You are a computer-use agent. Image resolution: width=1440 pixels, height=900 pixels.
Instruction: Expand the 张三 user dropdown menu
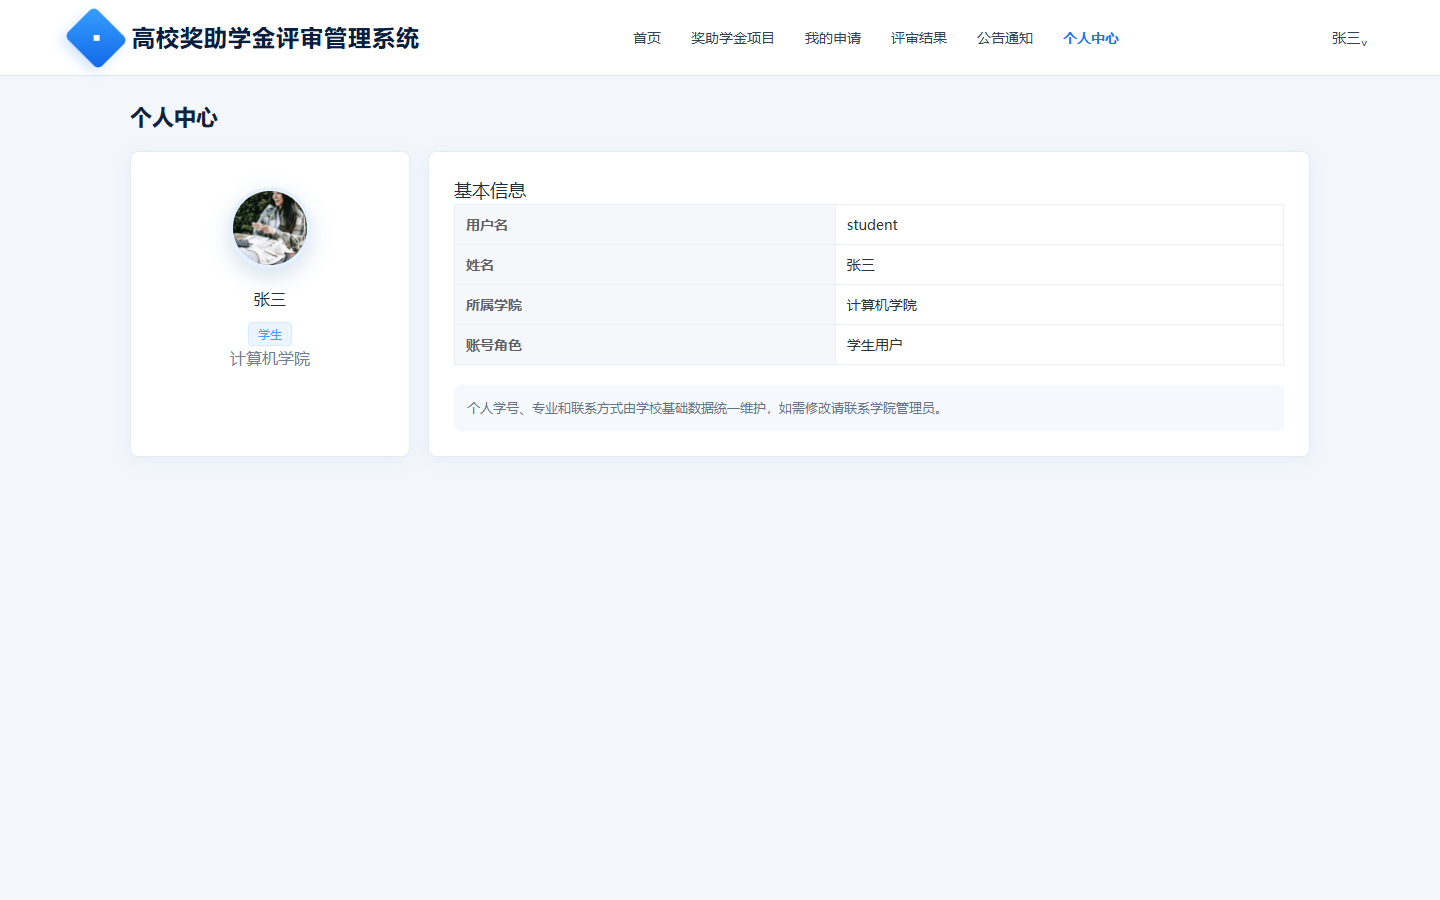(x=1350, y=38)
